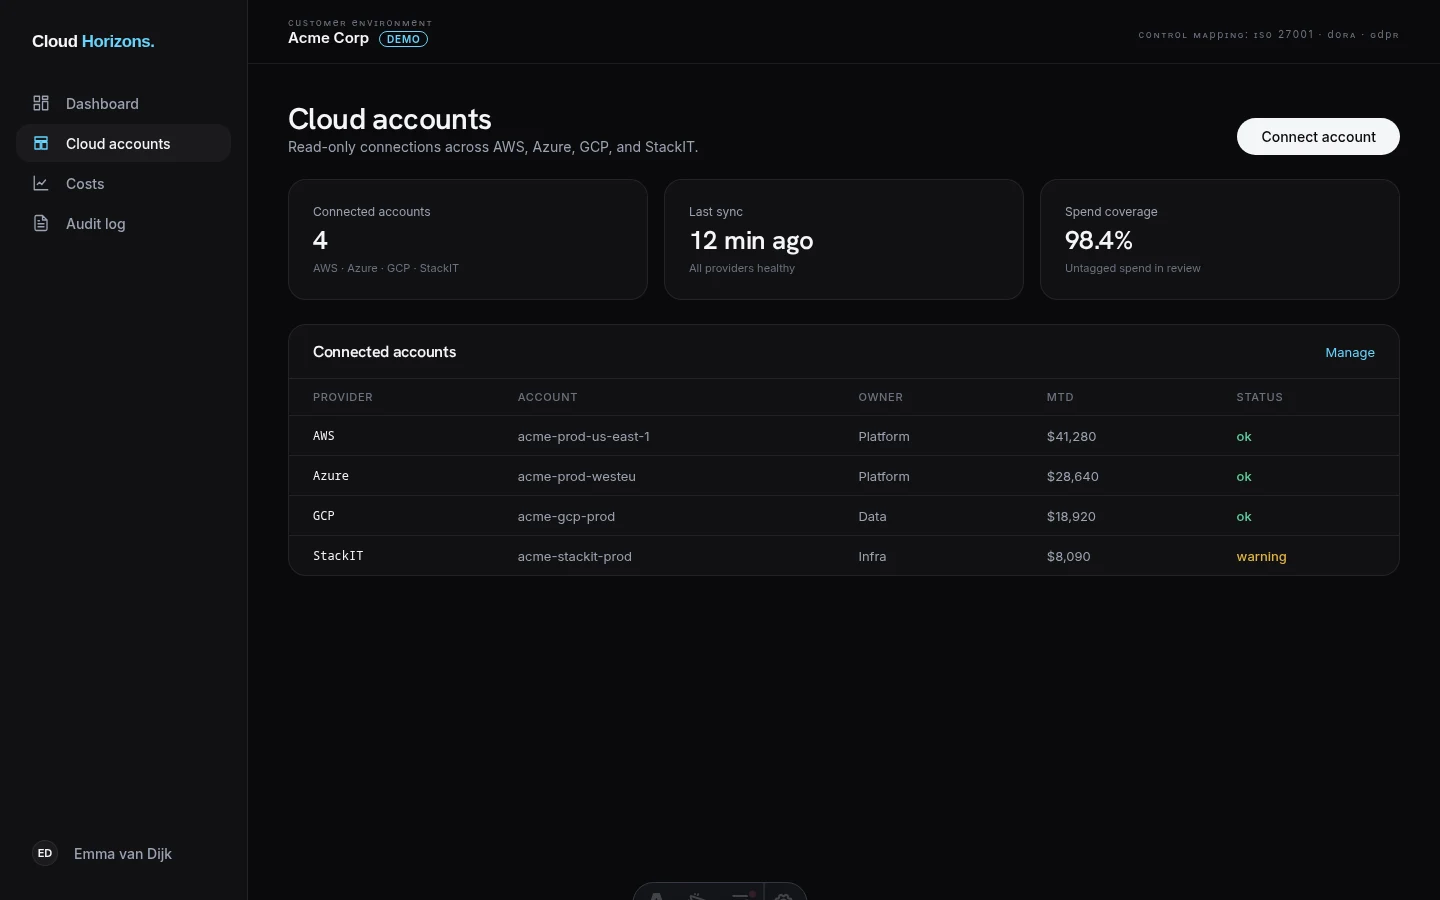Viewport: 1440px width, 900px height.
Task: Click account acme-prod-us-east-1
Action: pos(584,436)
